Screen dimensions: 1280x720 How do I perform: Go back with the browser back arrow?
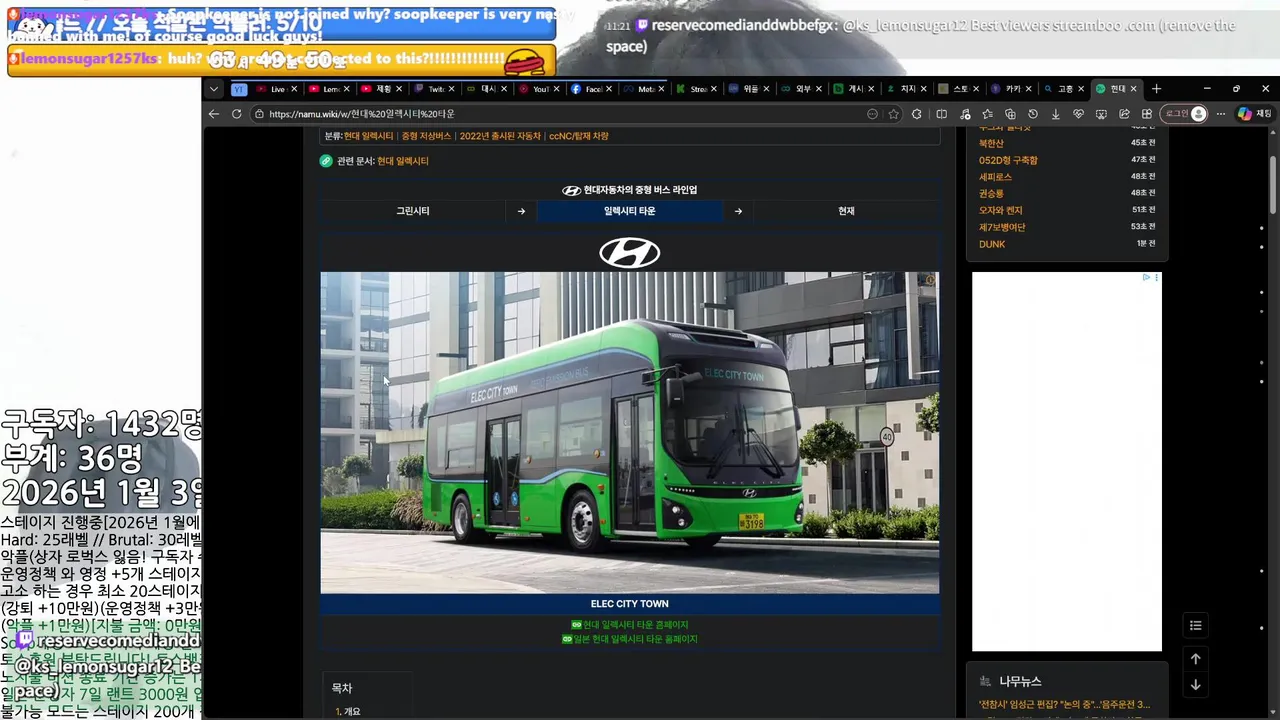tap(214, 114)
